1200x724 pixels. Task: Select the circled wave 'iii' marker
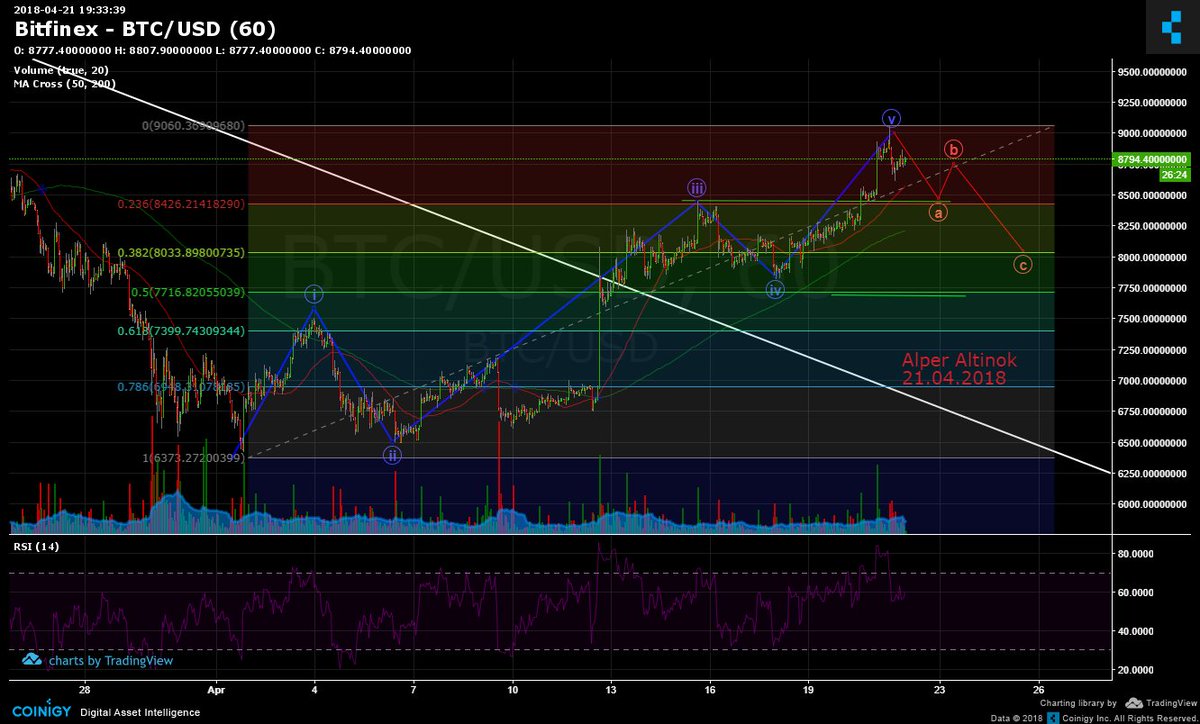click(697, 188)
